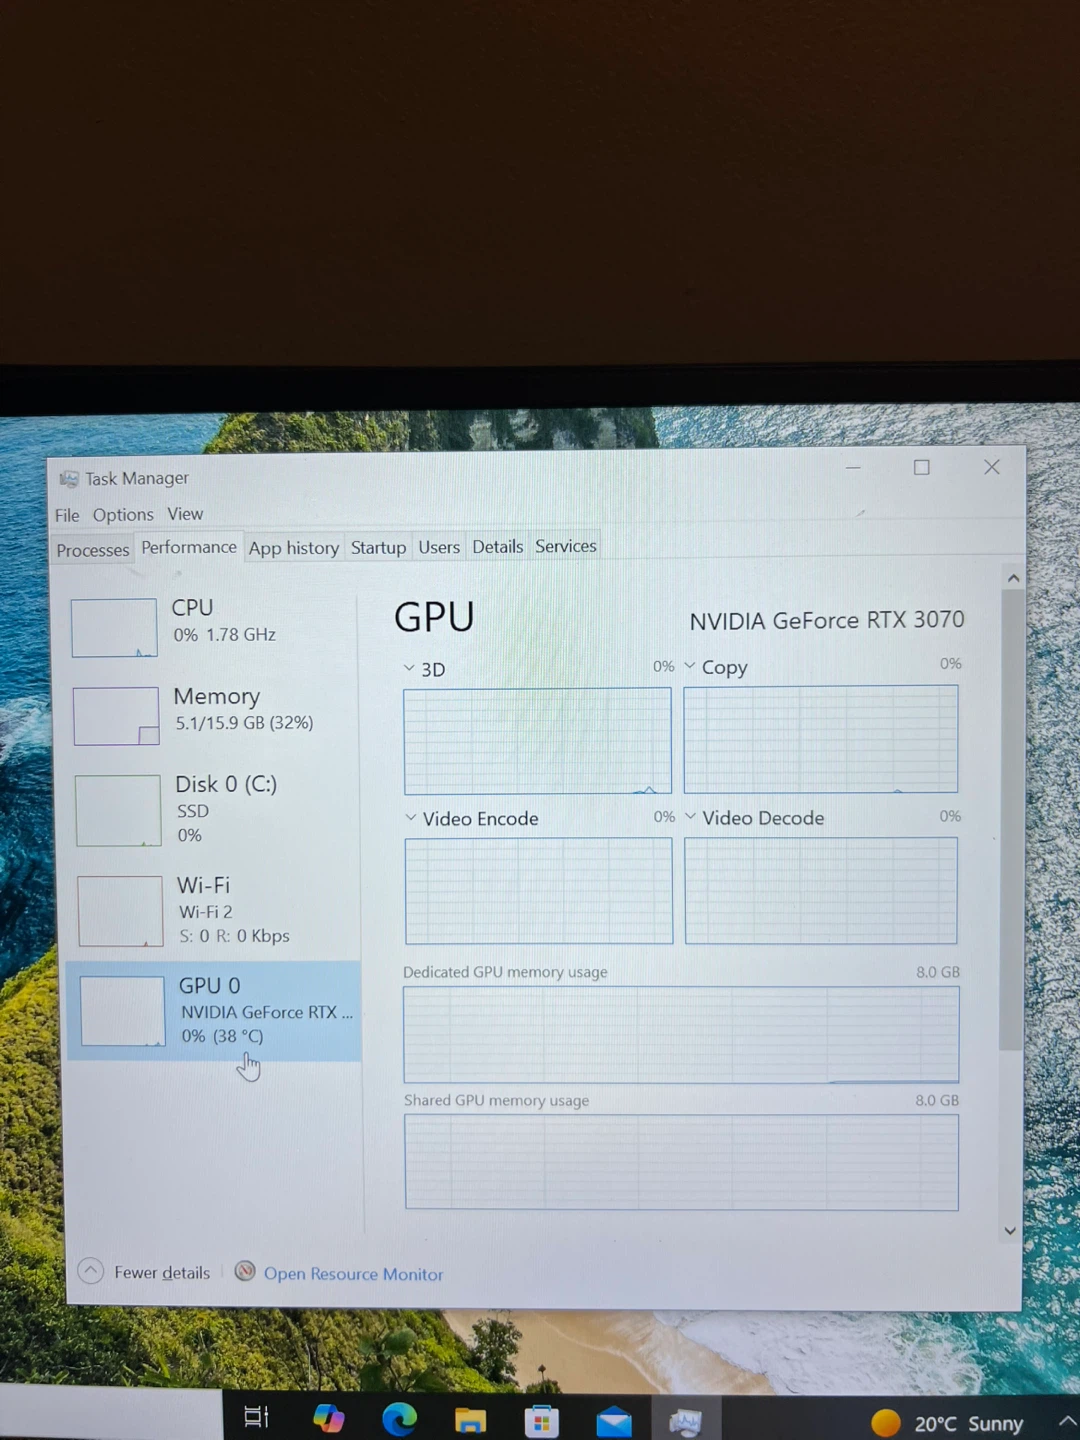Open the Options menu

tap(123, 515)
